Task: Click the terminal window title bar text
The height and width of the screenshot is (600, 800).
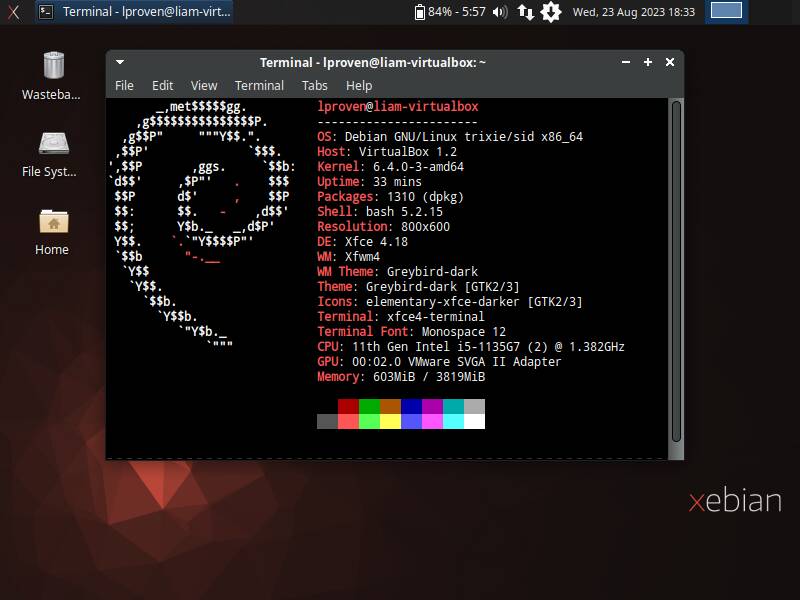Action: click(373, 62)
